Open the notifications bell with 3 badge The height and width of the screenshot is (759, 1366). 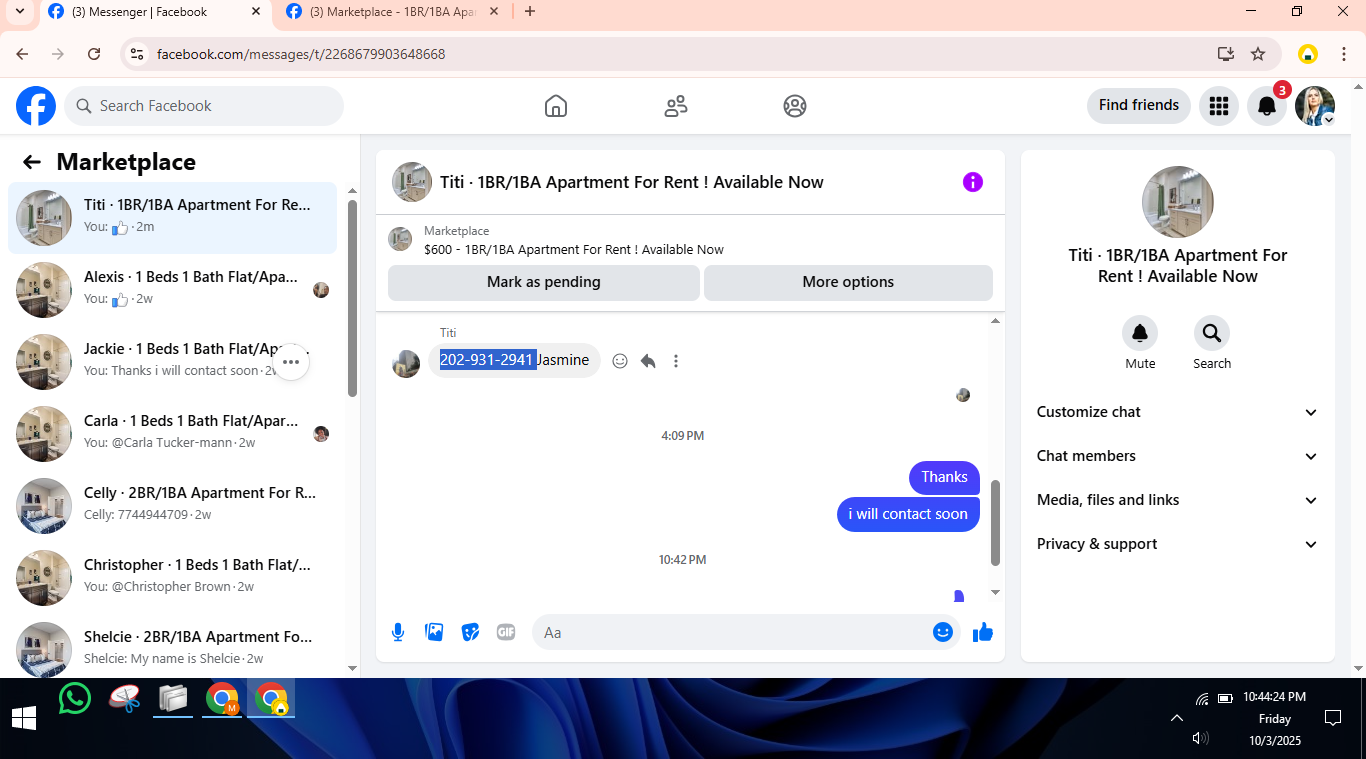(1267, 106)
